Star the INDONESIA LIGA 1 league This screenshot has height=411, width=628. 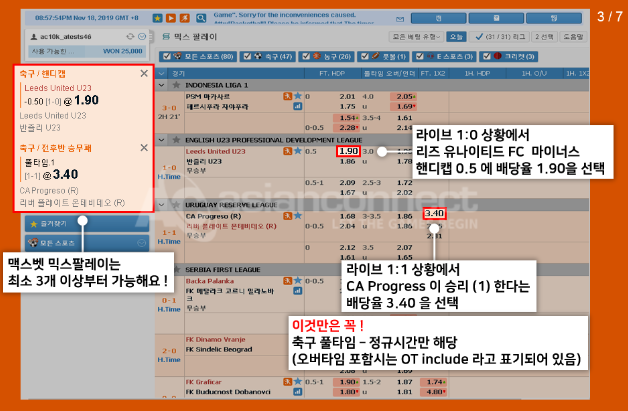pos(176,85)
